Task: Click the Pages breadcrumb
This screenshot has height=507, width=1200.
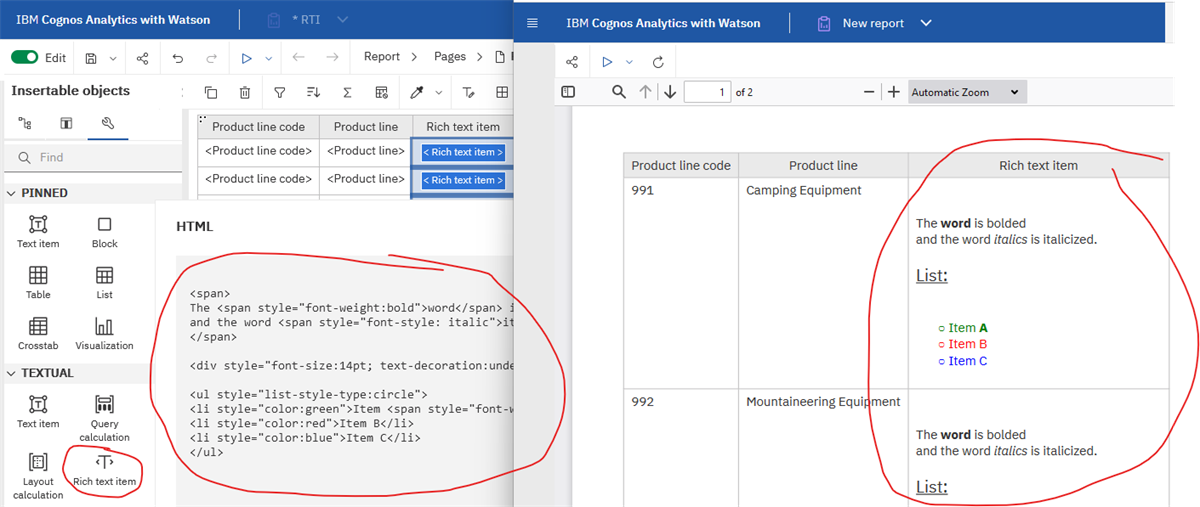Action: [450, 57]
